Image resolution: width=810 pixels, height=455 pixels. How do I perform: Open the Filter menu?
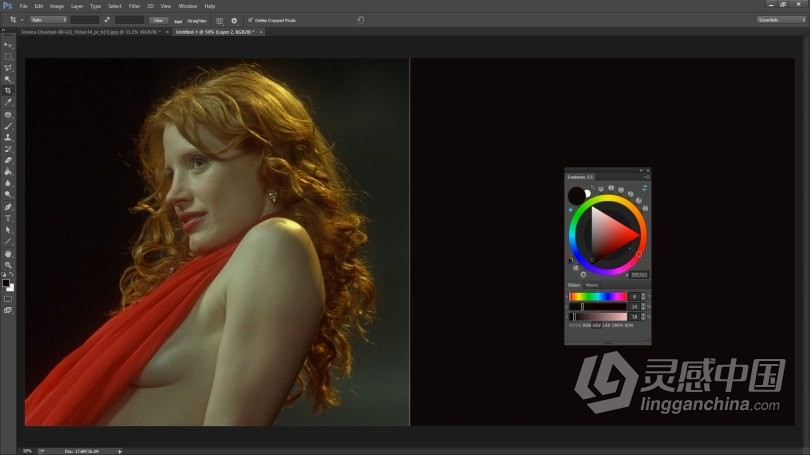134,6
